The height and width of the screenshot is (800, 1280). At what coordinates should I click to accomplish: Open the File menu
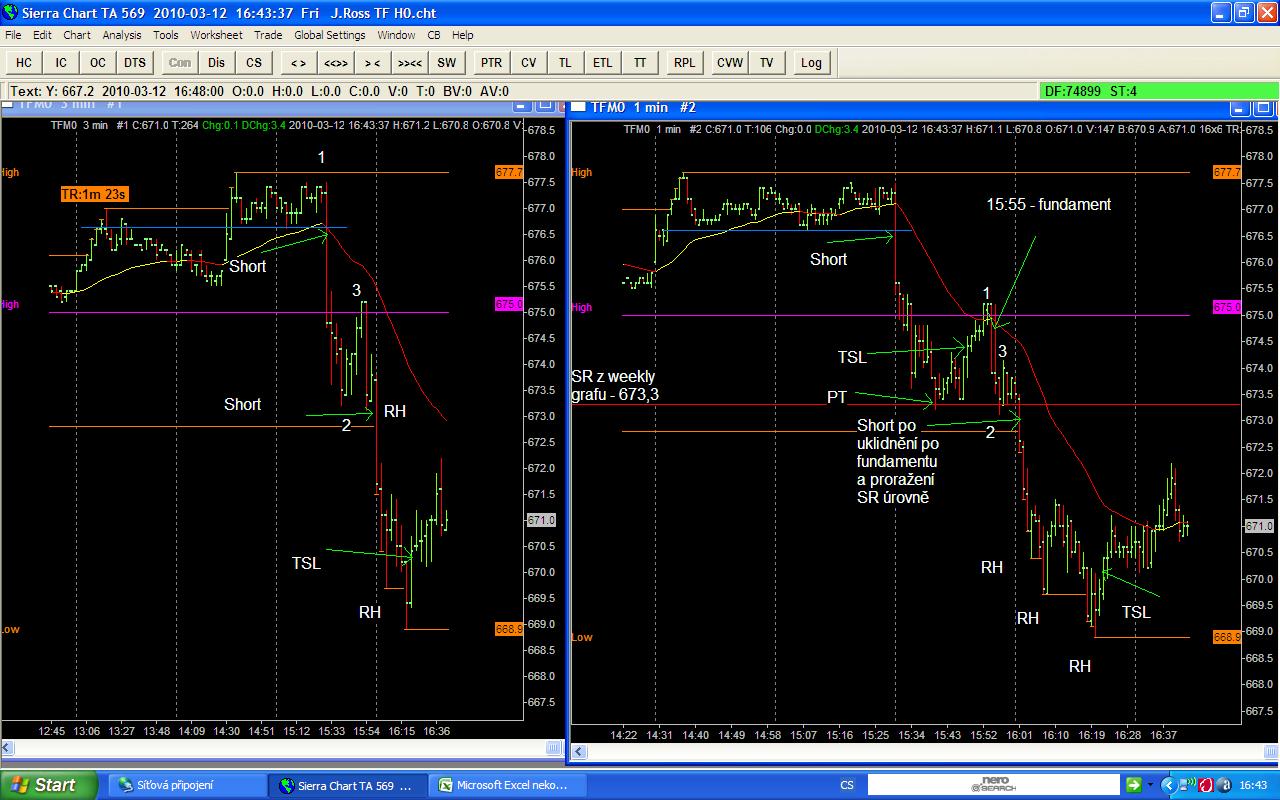point(13,35)
